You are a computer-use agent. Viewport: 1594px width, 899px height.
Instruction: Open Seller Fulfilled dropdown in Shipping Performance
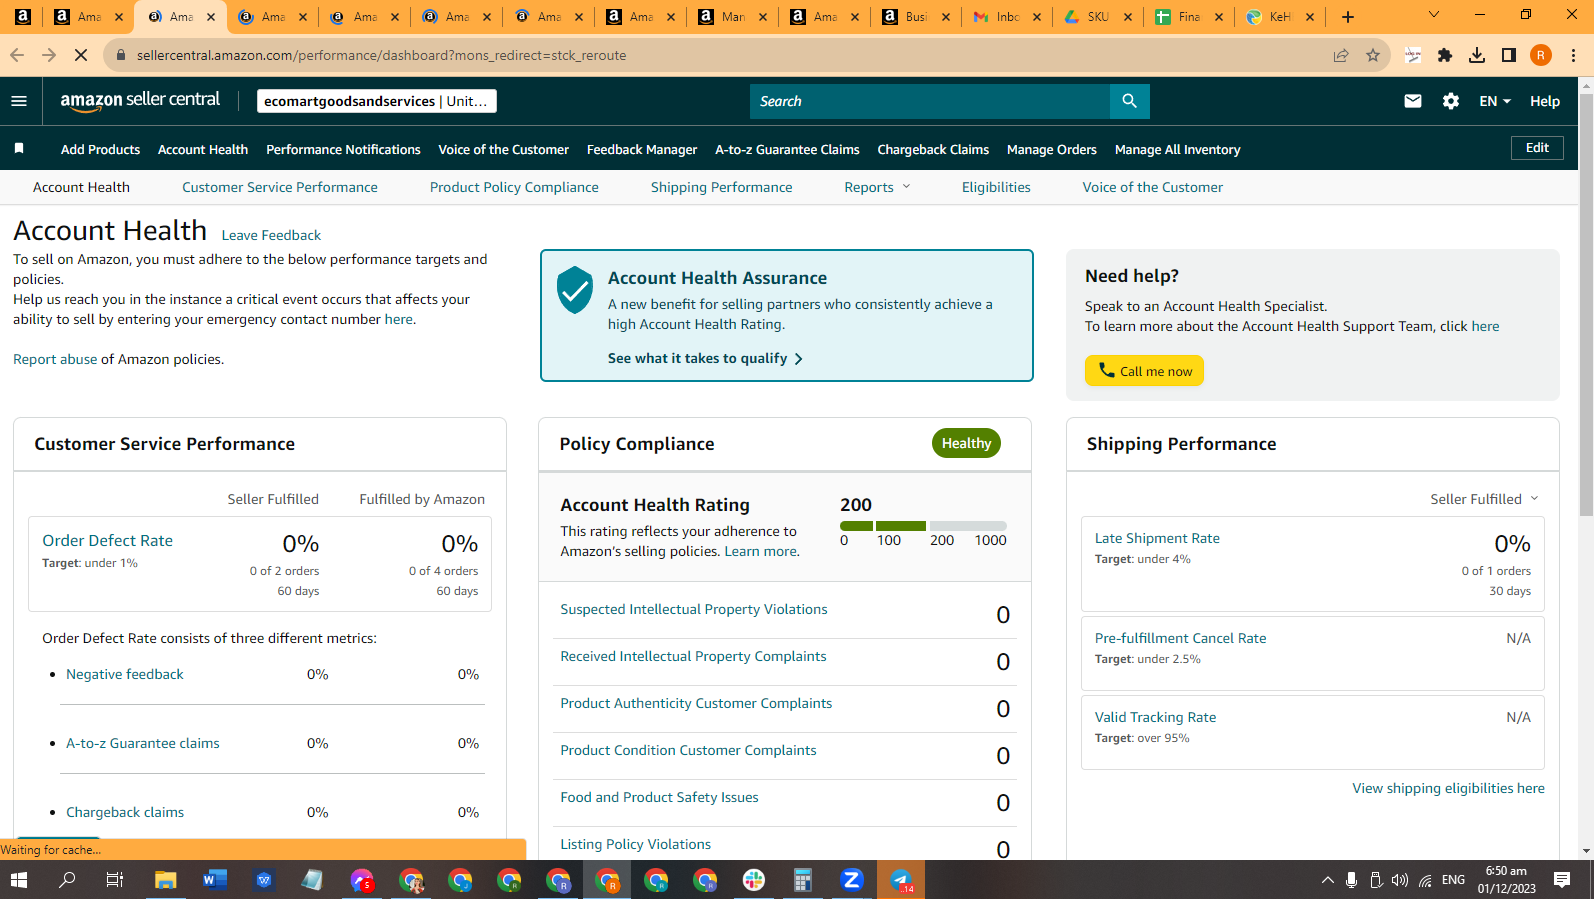pos(1484,499)
